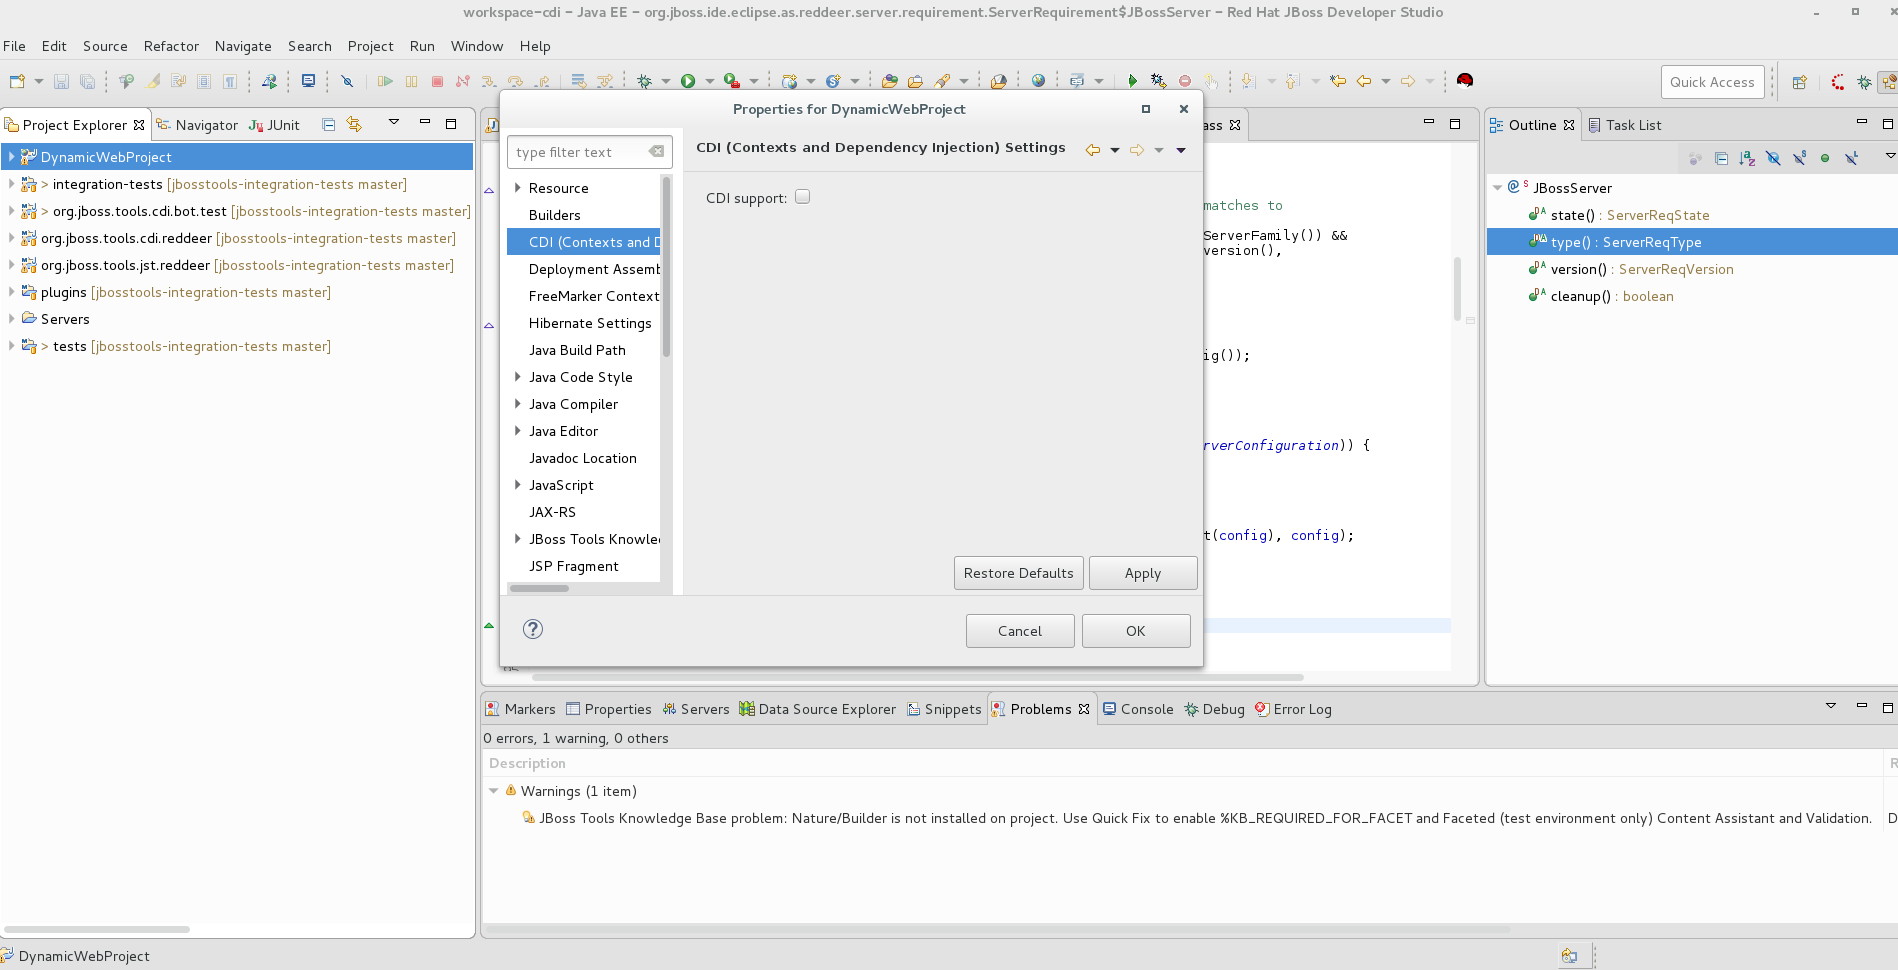
Task: Enable the CDI support checkbox
Action: 802,197
